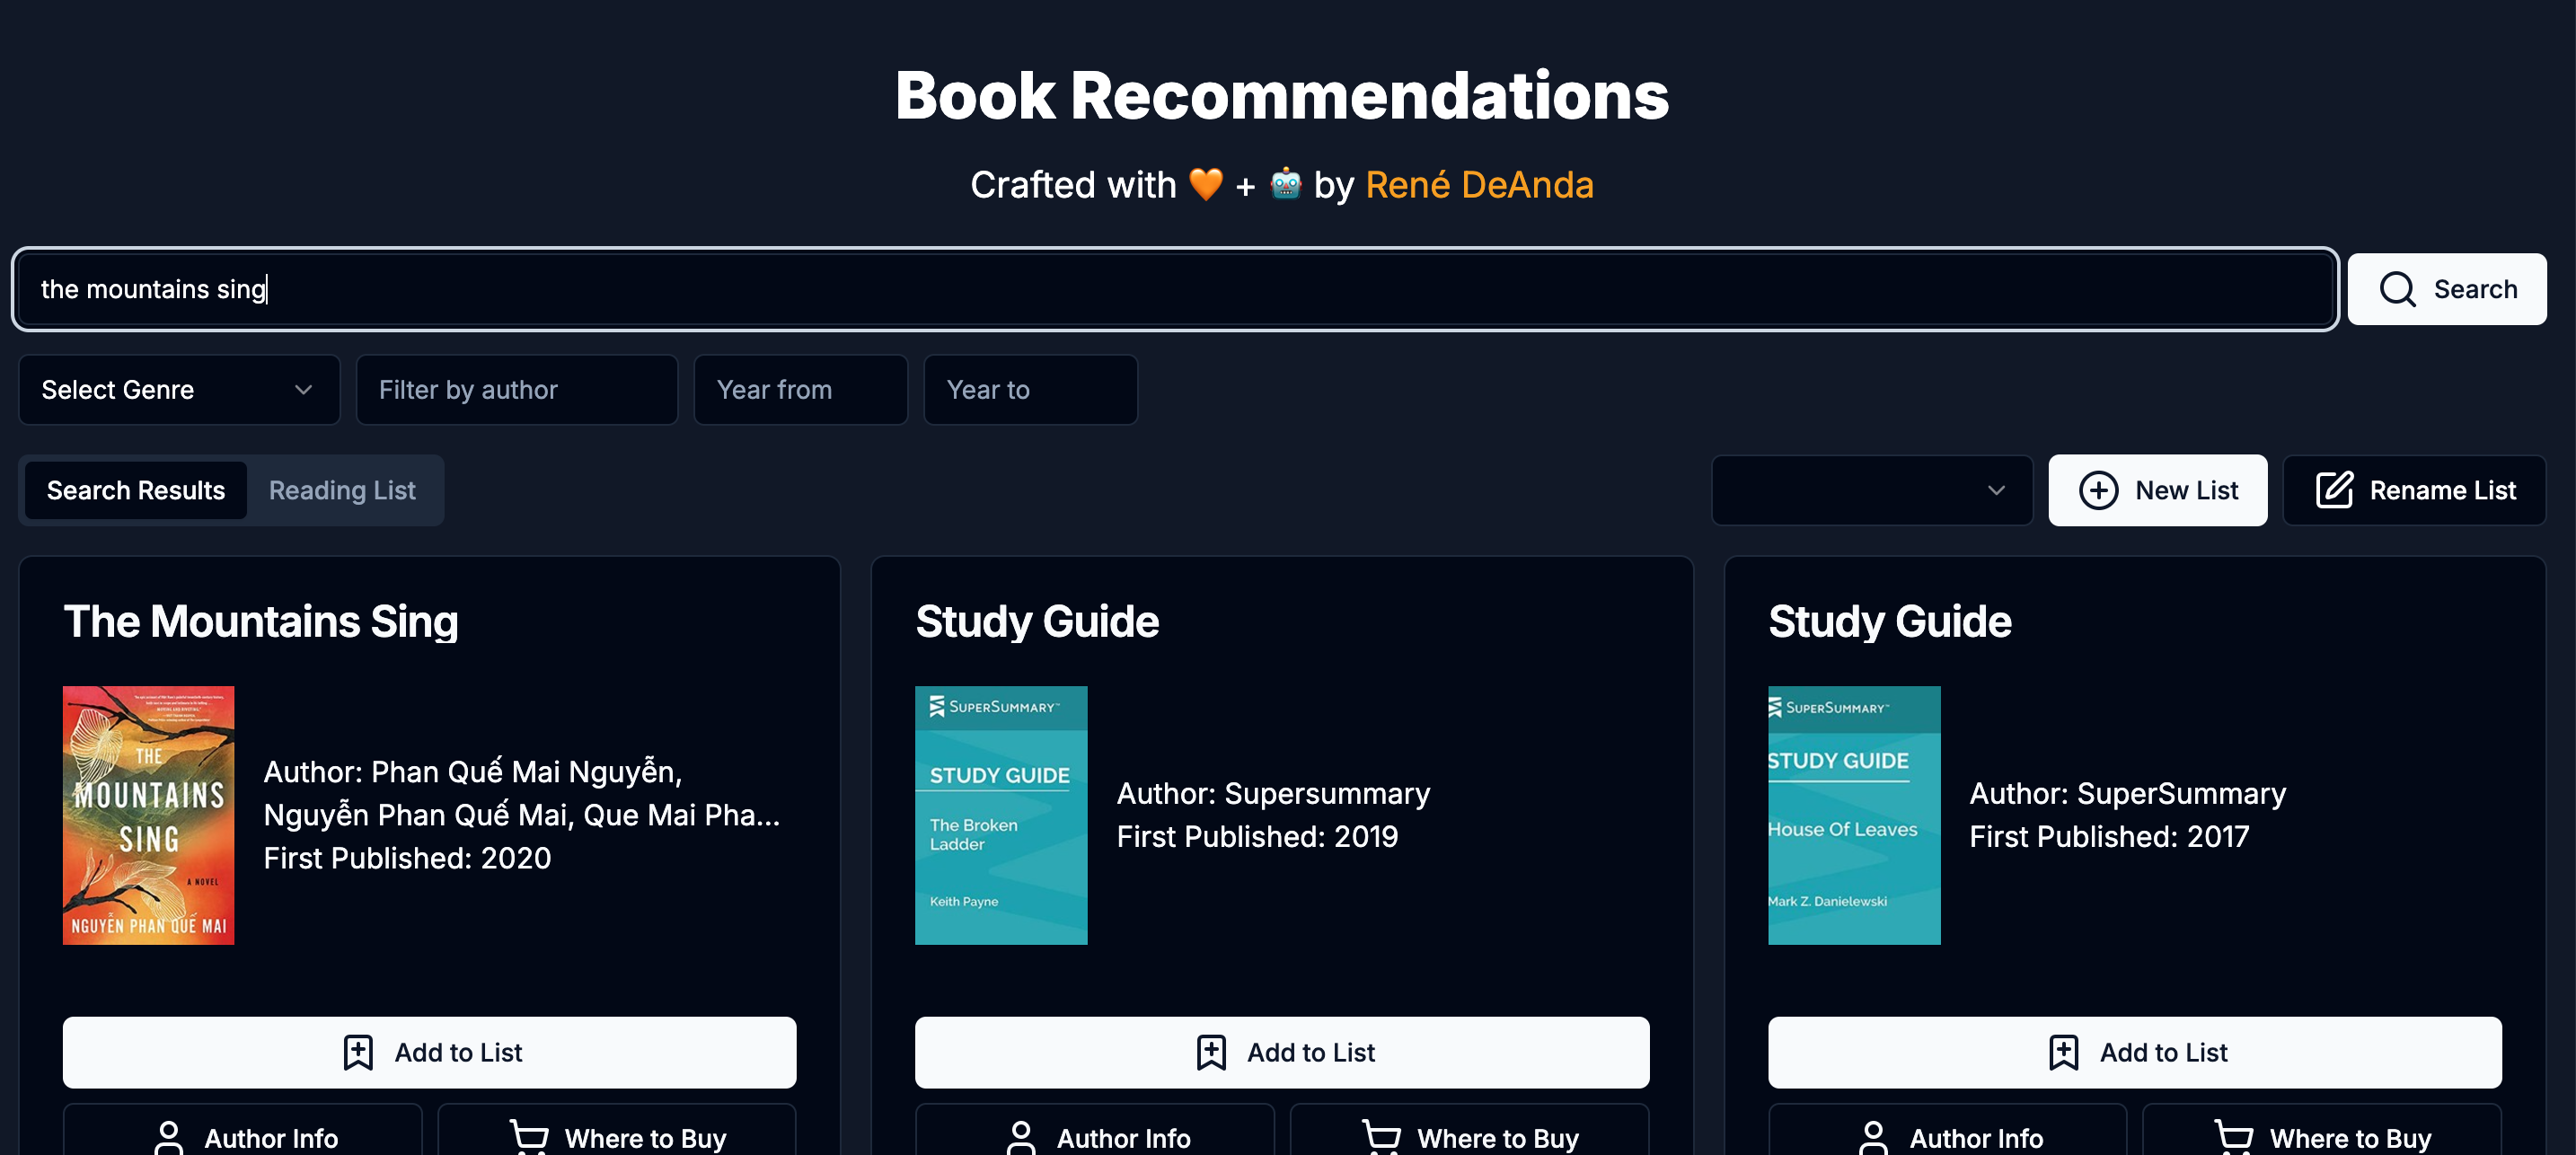The image size is (2576, 1155).
Task: Open the René DeAnda link
Action: click(1478, 185)
